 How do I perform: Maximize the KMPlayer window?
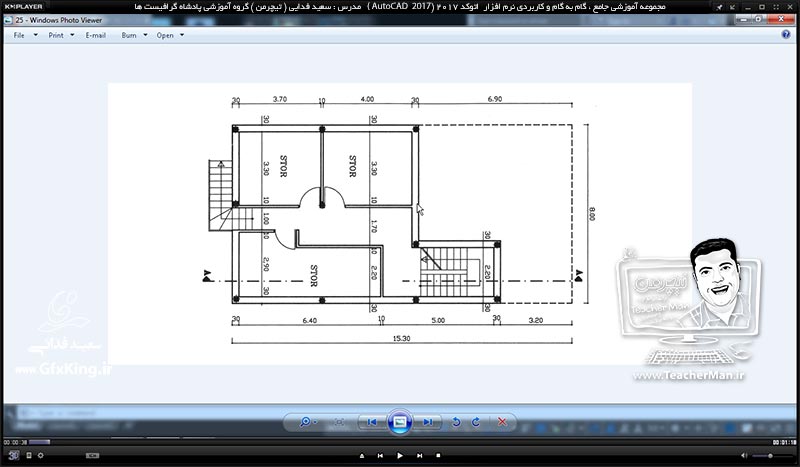(x=762, y=7)
